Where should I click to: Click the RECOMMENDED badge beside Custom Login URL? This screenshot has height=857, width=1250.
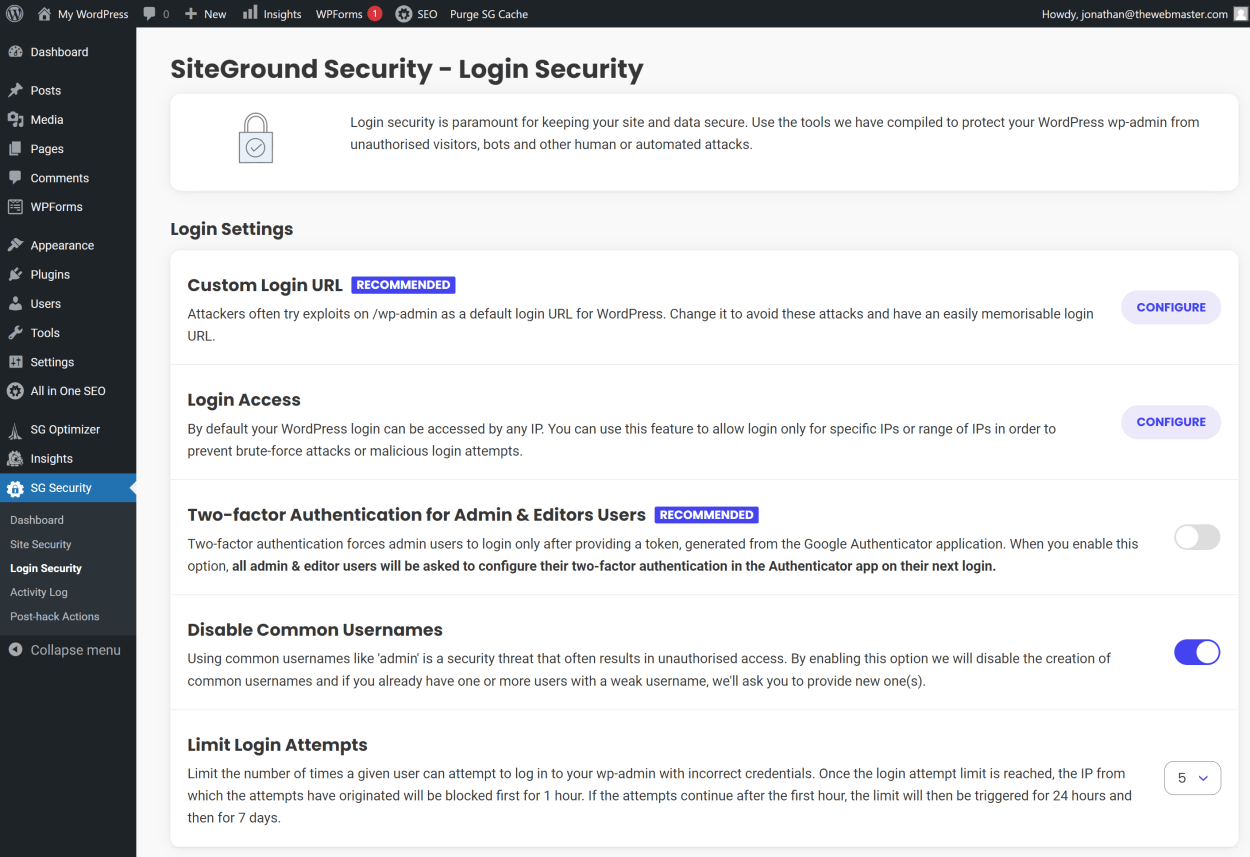point(403,285)
